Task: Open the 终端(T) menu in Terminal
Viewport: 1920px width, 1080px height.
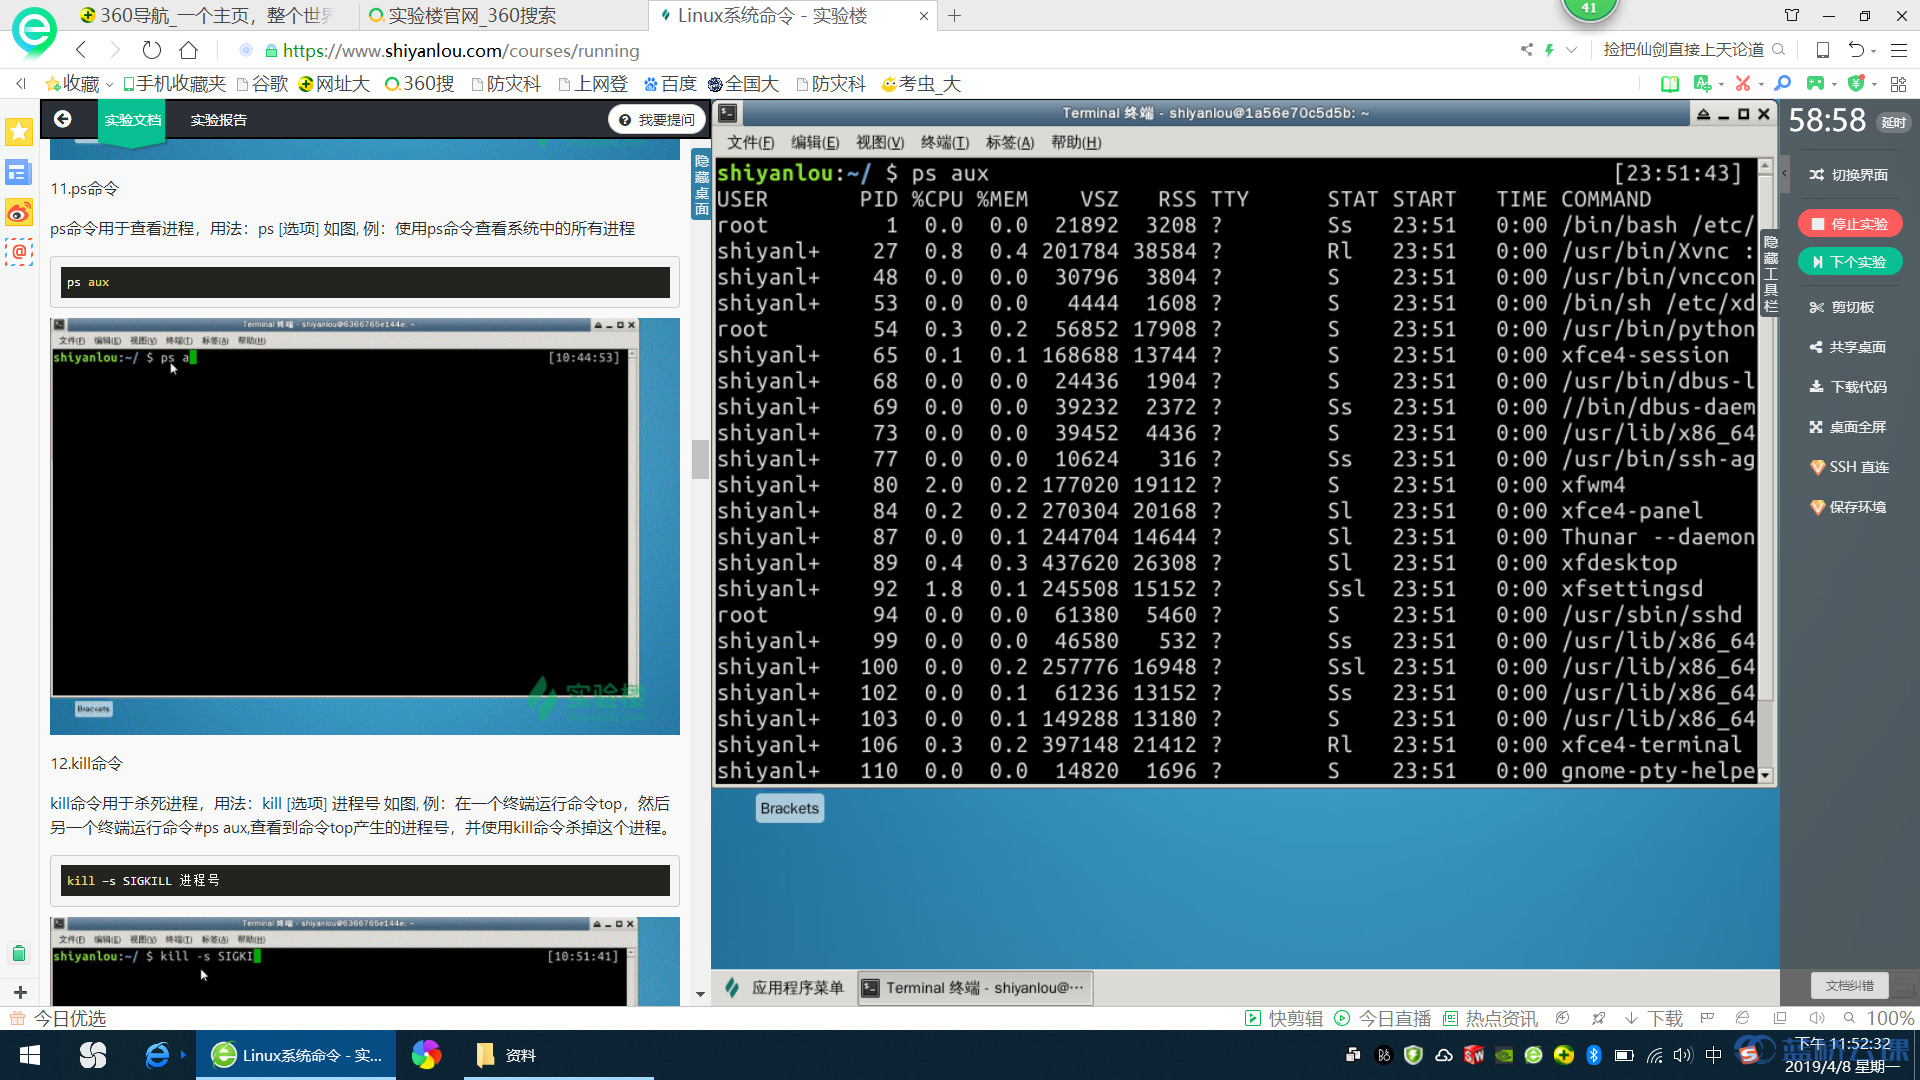Action: coord(945,142)
